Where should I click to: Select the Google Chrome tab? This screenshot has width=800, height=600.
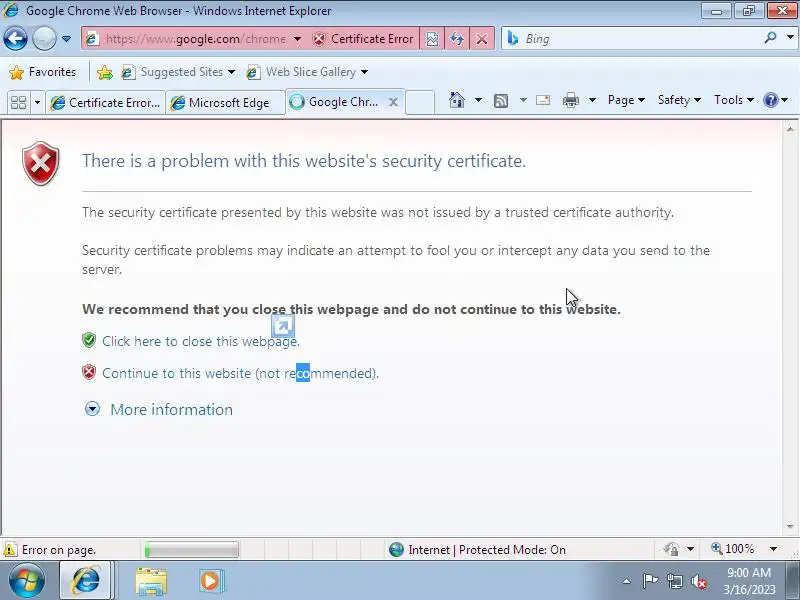[336, 102]
